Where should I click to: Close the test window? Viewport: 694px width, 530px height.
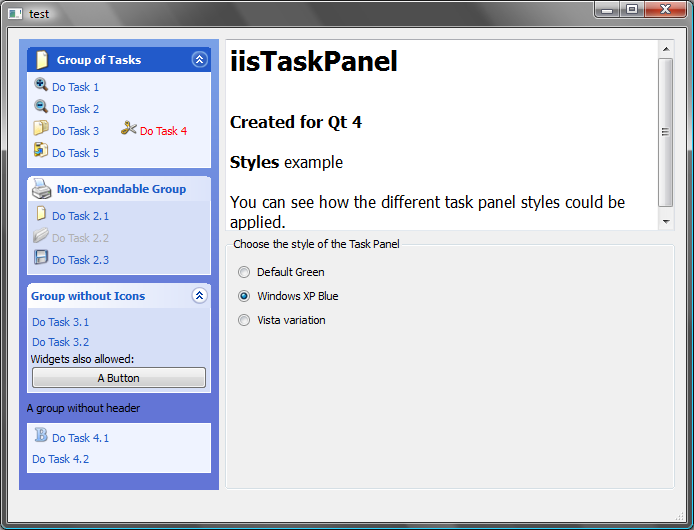665,9
